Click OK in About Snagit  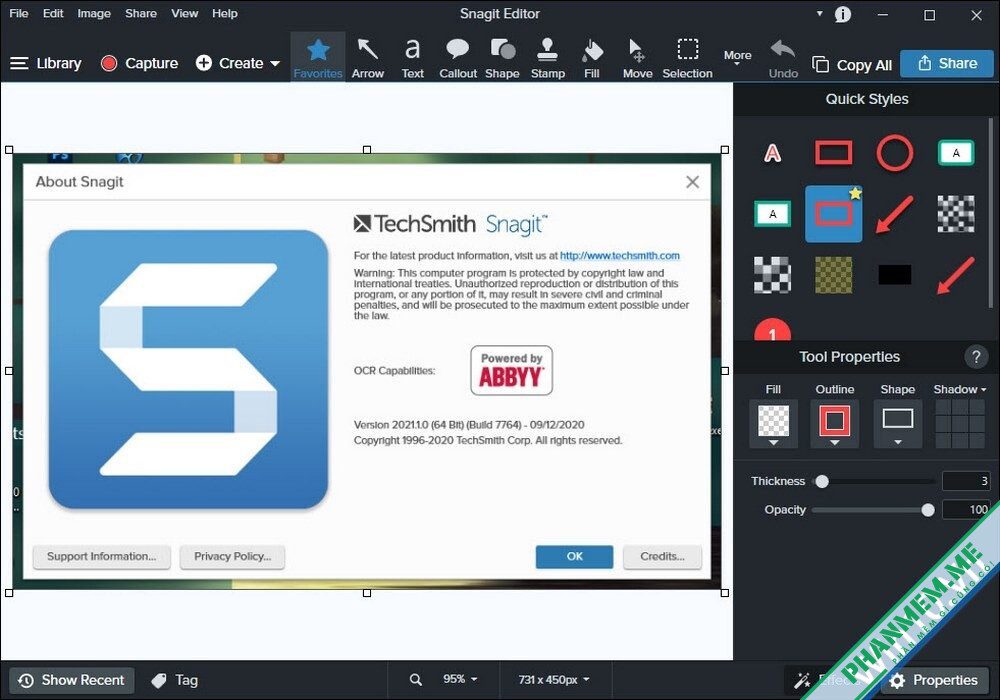[575, 557]
